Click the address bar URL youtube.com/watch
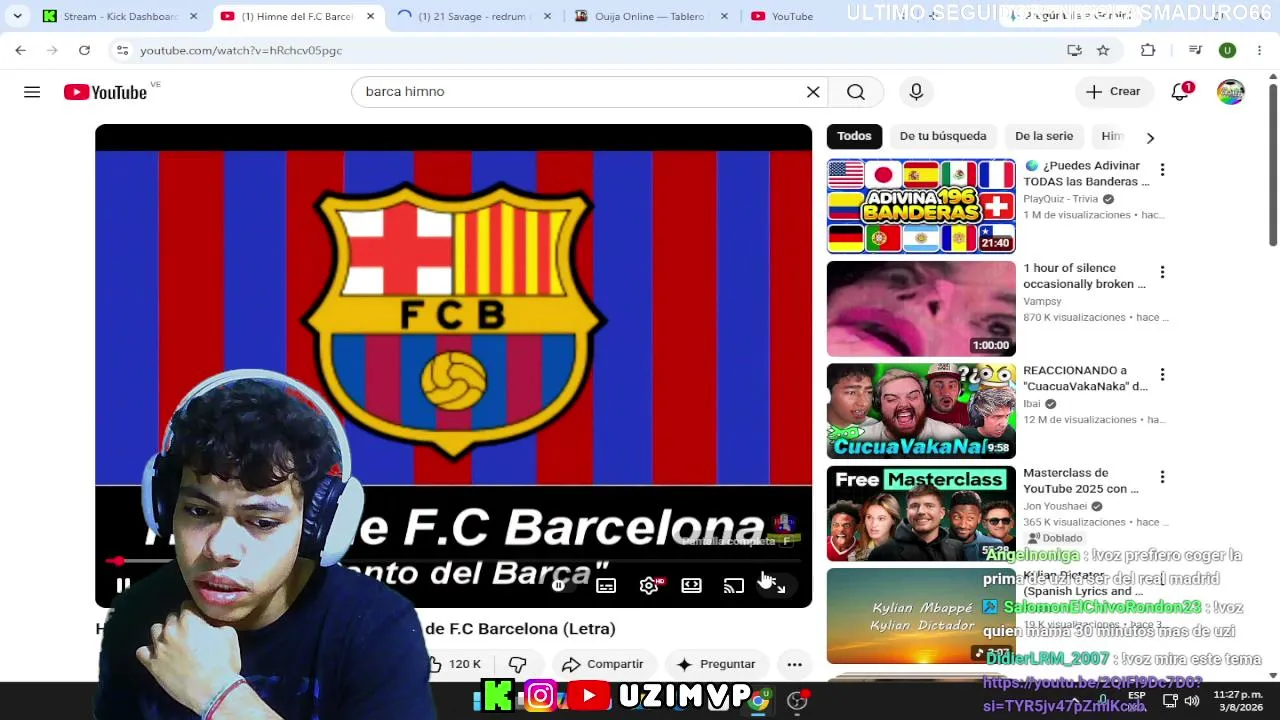This screenshot has width=1280, height=720. point(241,50)
